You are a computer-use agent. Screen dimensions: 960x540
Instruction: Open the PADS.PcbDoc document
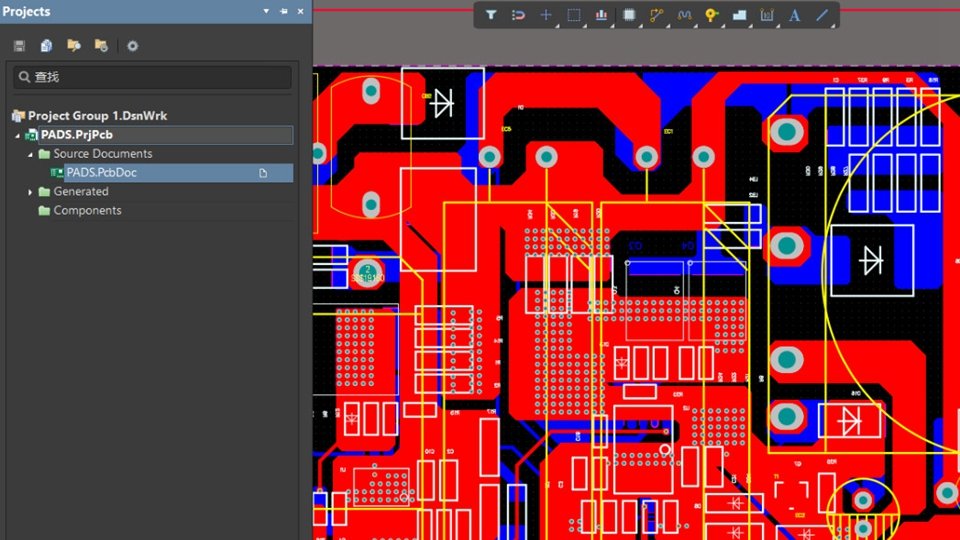coord(101,173)
